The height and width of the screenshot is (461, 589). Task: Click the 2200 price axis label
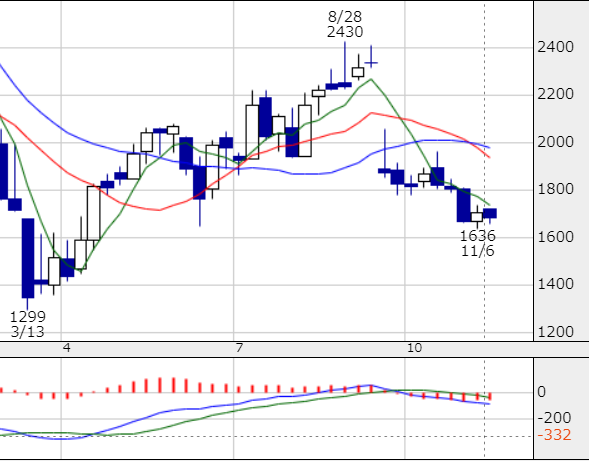[556, 94]
